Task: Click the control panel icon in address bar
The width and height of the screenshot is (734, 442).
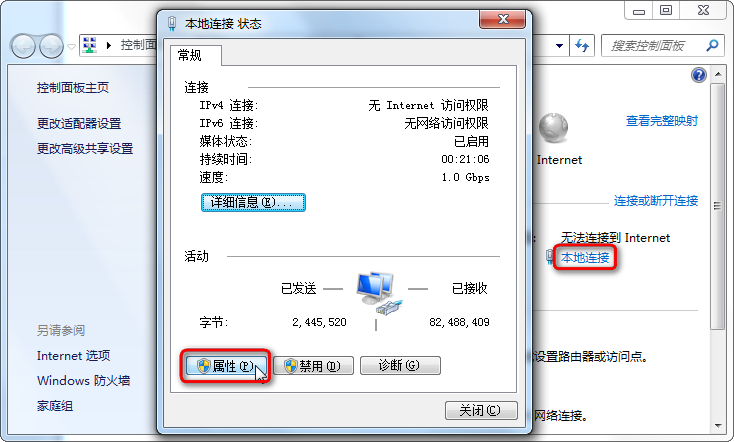Action: coord(90,45)
